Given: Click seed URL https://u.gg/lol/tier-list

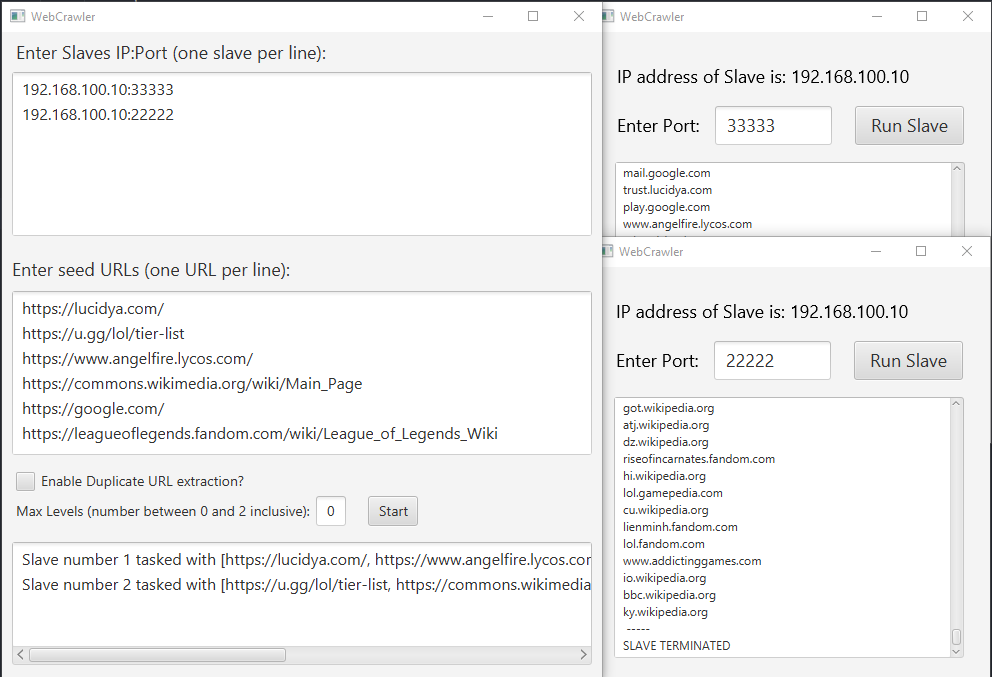Looking at the screenshot, I should [103, 333].
